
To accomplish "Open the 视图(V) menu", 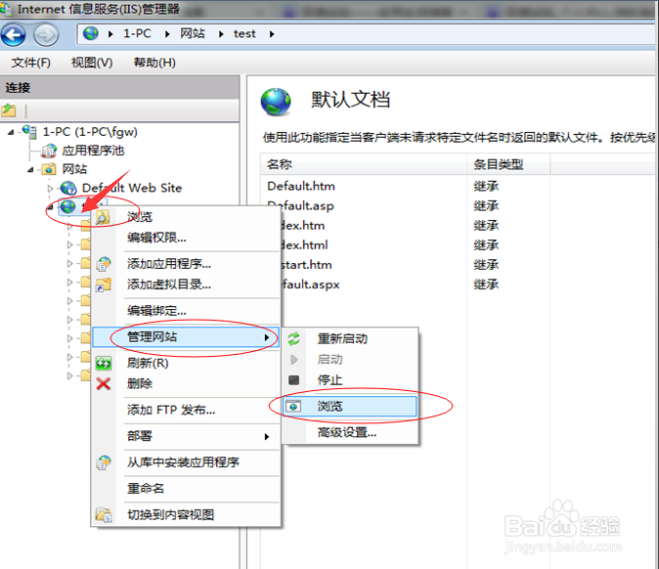I will 92,63.
